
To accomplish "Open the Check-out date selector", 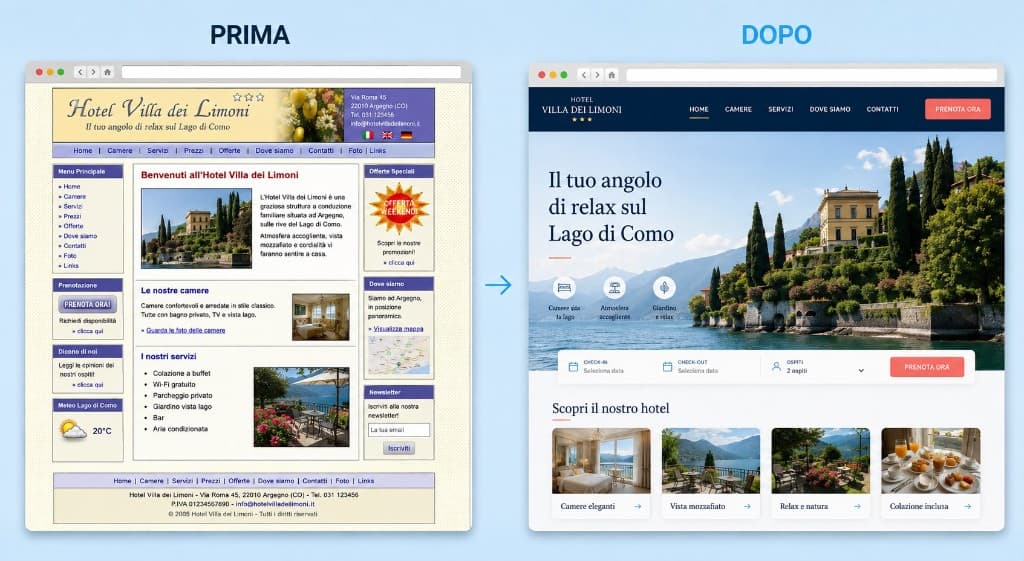I will (x=691, y=366).
